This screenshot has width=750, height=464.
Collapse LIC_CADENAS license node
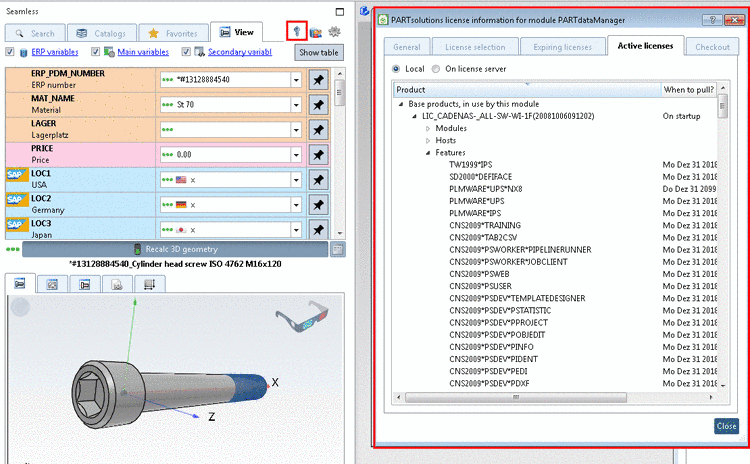point(415,116)
